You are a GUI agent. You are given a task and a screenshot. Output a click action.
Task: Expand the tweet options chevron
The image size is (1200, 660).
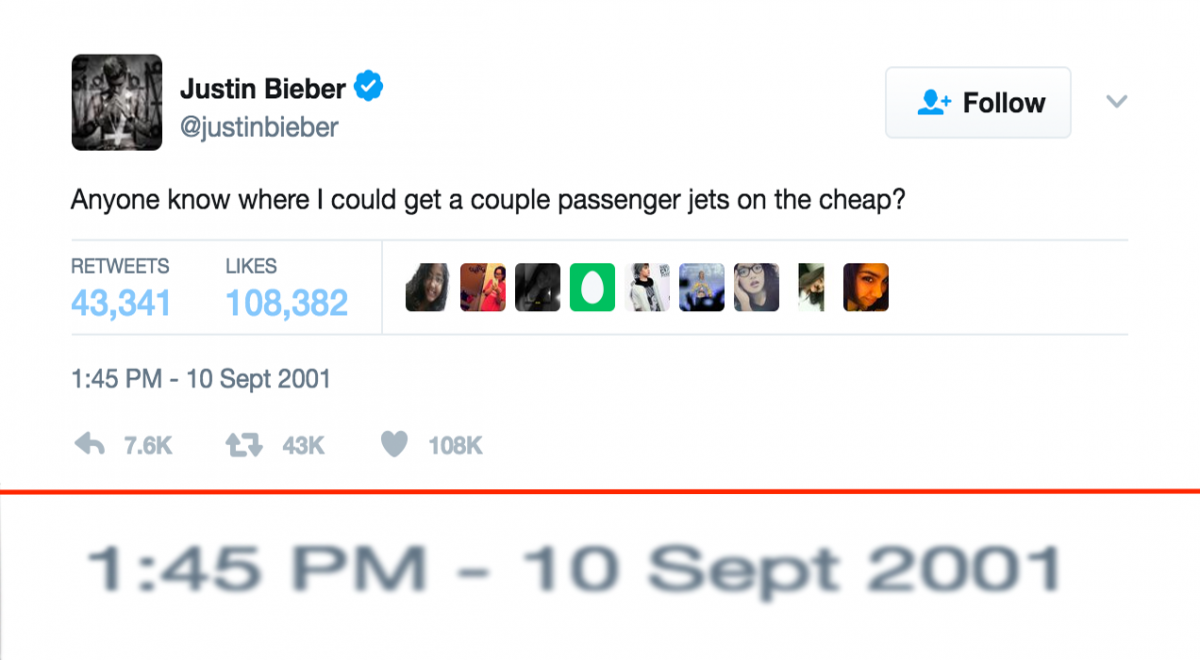(x=1117, y=102)
